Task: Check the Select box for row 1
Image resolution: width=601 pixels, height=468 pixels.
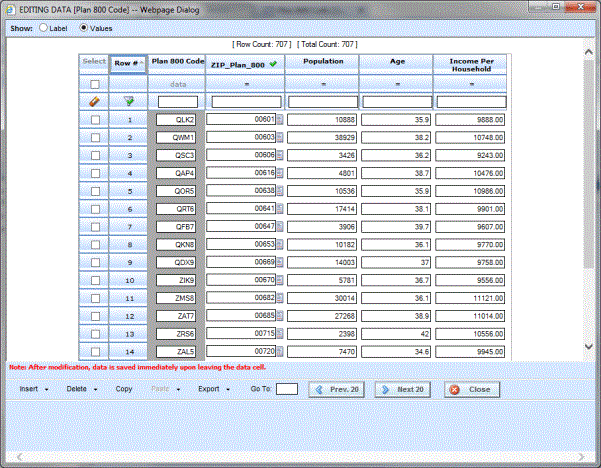Action: coord(95,120)
